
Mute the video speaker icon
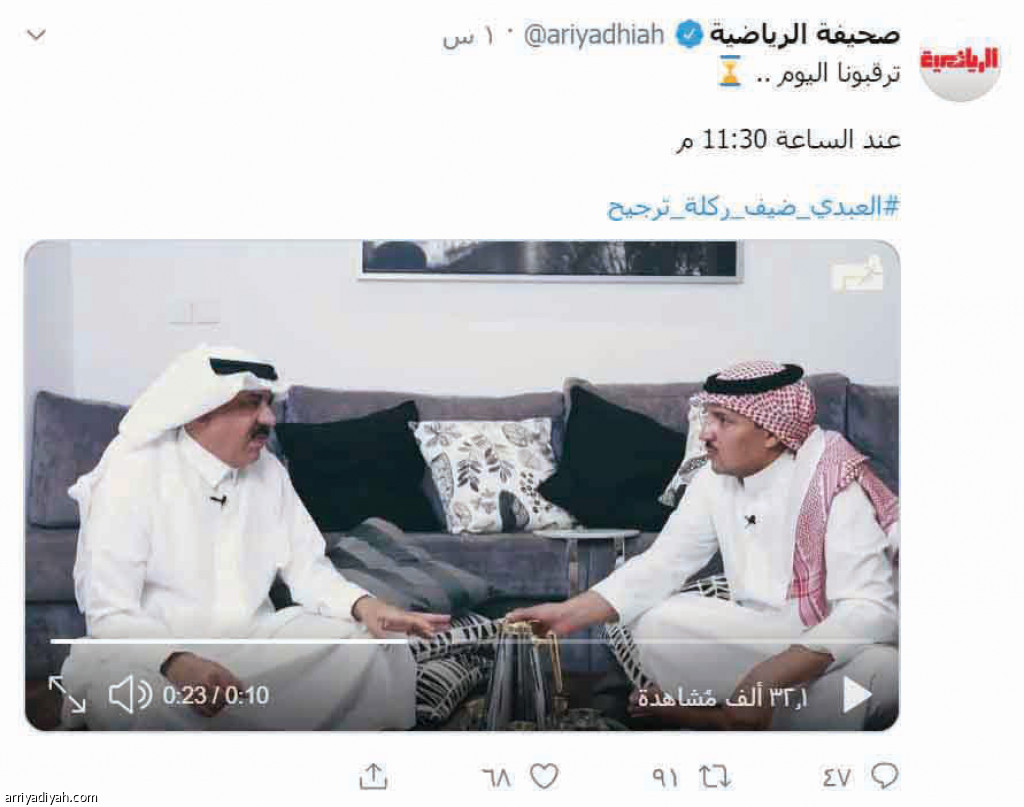(130, 694)
